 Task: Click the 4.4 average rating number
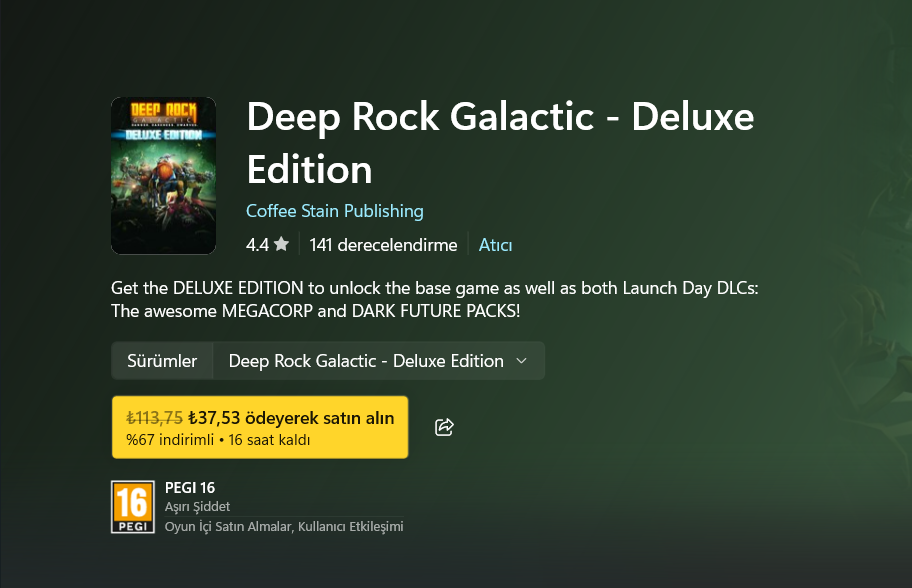coord(257,245)
